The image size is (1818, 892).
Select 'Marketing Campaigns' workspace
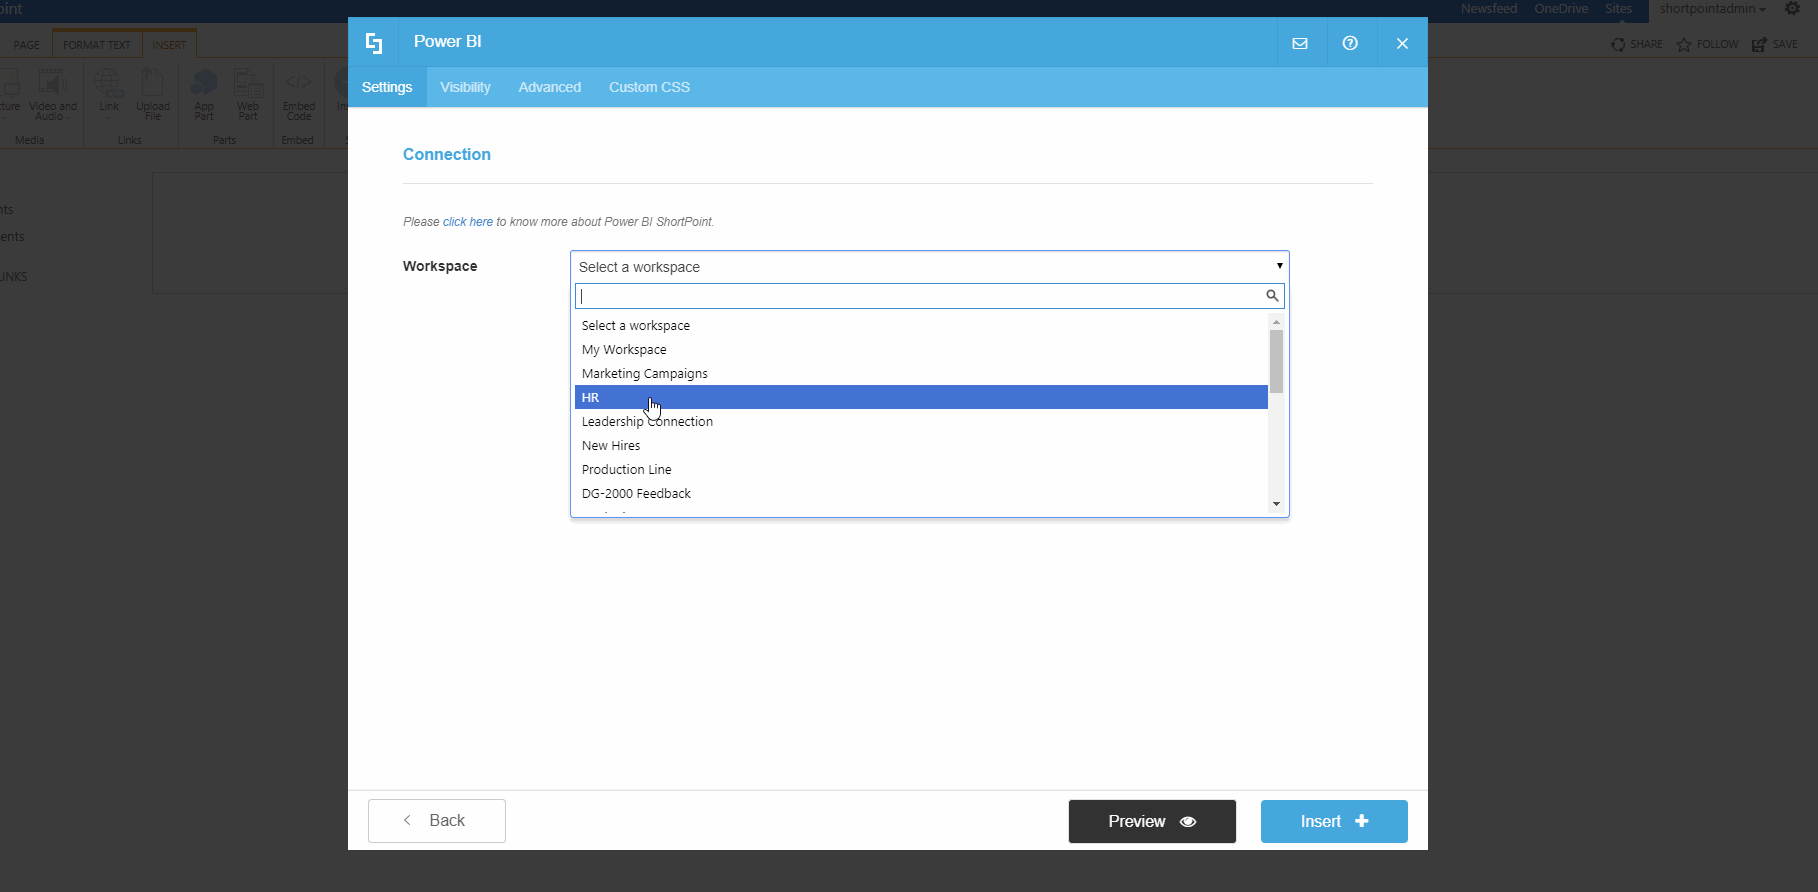tap(921, 374)
